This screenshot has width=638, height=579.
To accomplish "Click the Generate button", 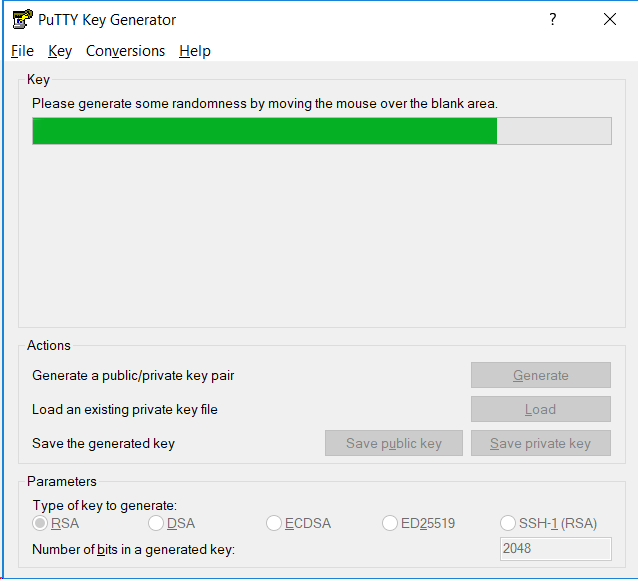I will click(x=541, y=375).
